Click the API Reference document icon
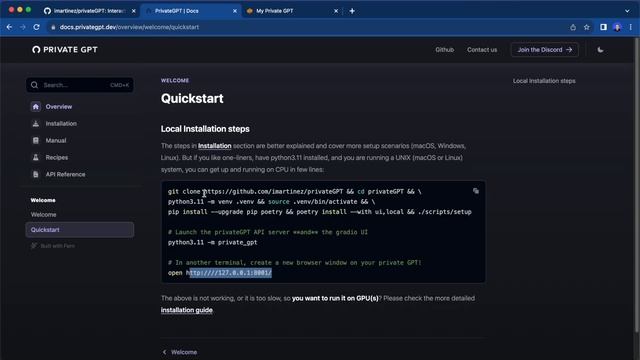The width and height of the screenshot is (640, 360). pos(36,174)
